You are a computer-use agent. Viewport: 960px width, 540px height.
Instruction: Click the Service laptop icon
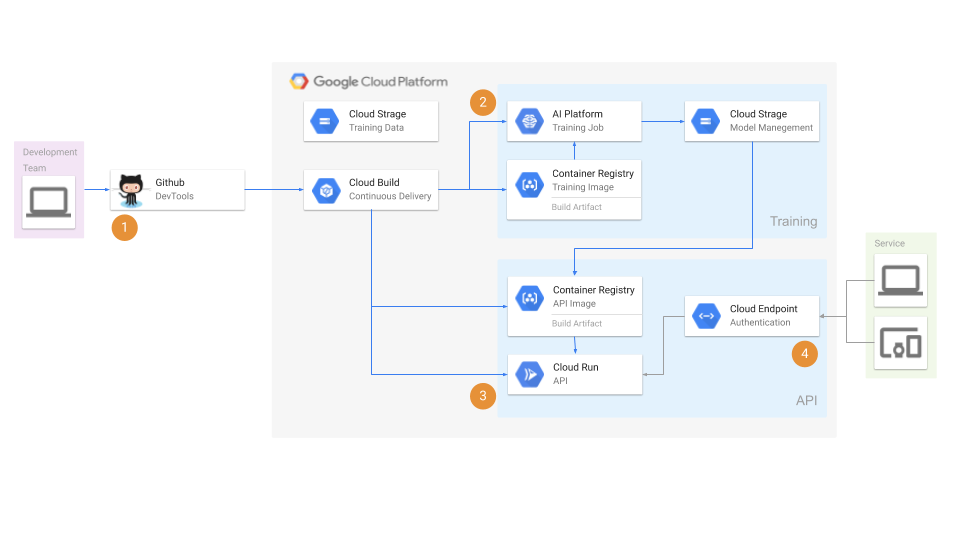click(901, 280)
